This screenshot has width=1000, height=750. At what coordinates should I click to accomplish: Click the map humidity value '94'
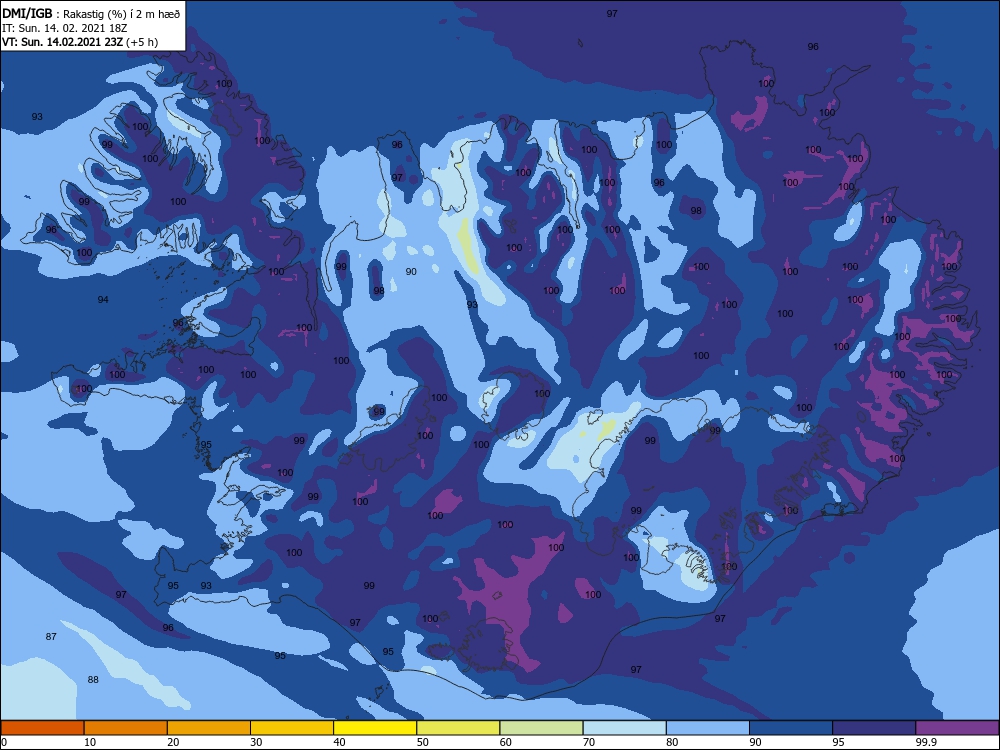pyautogui.click(x=103, y=300)
